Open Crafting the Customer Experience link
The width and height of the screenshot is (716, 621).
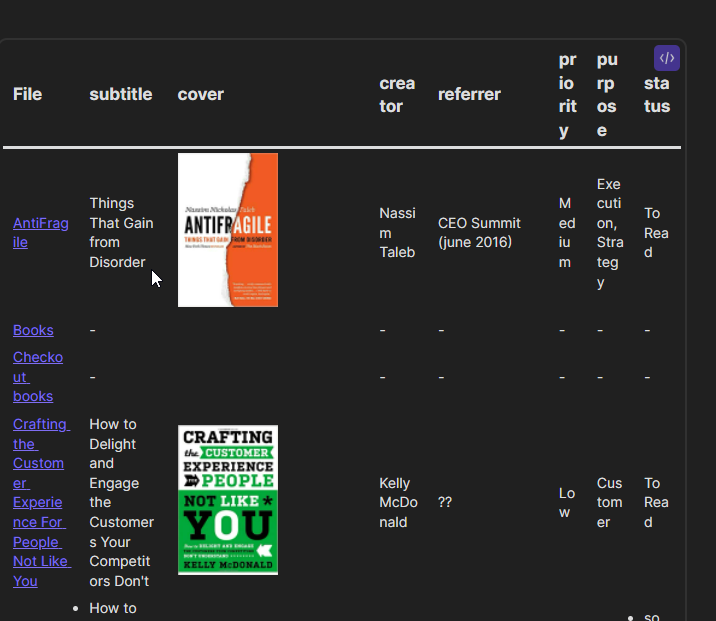[x=42, y=502]
